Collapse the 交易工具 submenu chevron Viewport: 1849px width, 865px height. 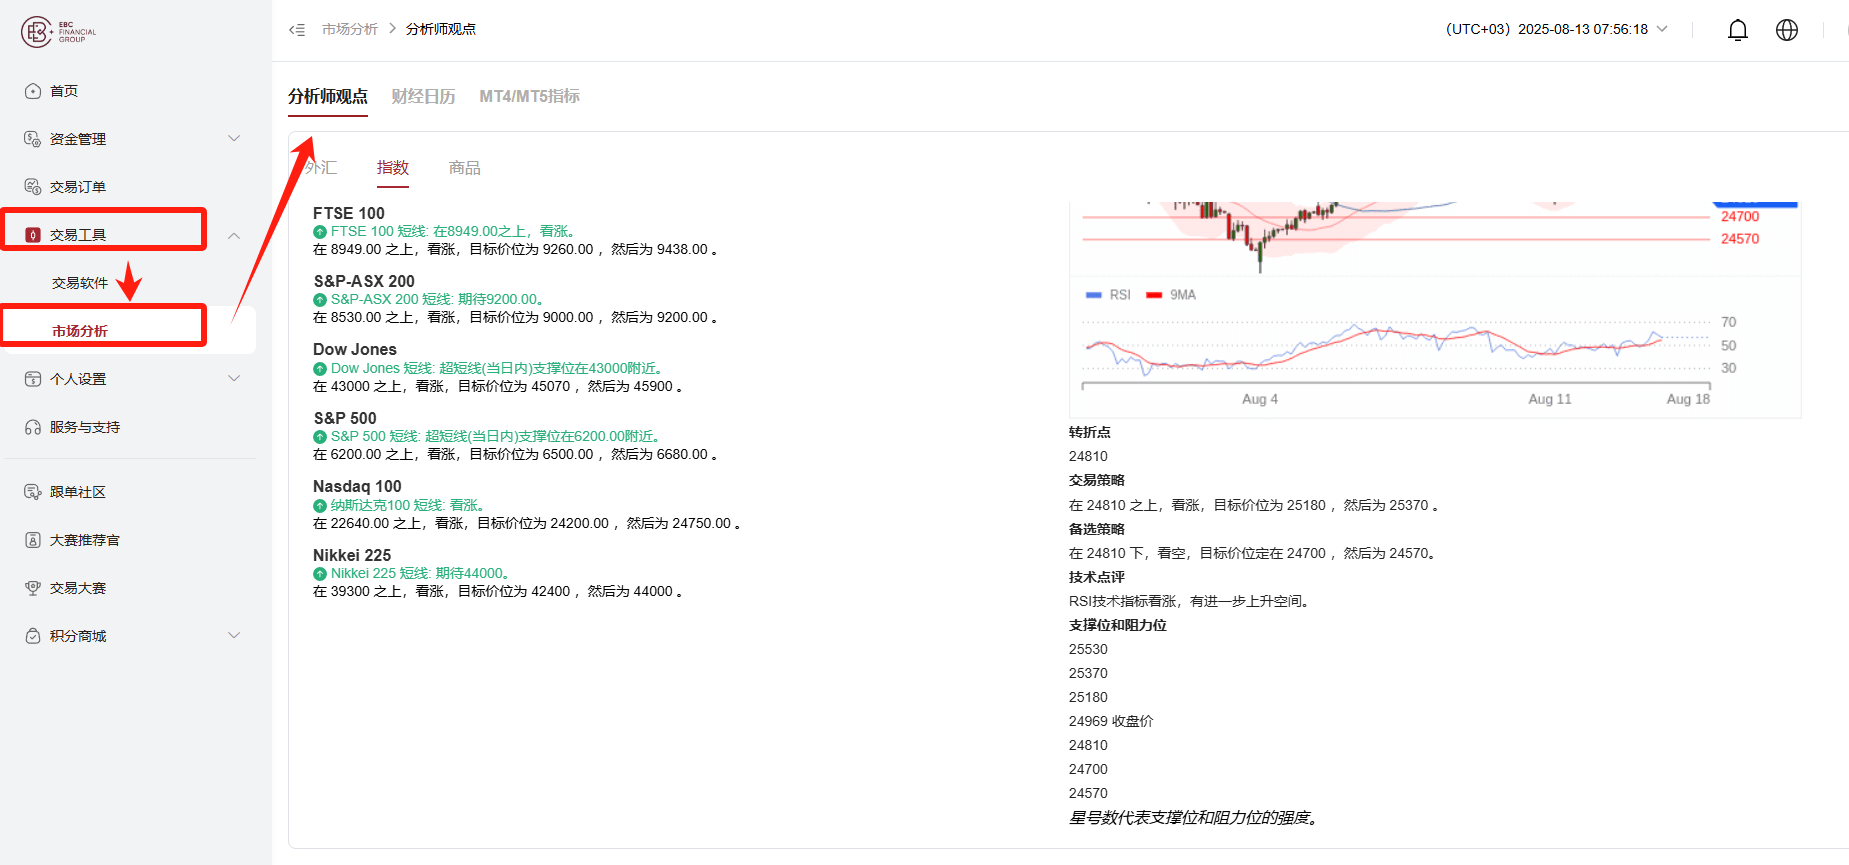[234, 236]
